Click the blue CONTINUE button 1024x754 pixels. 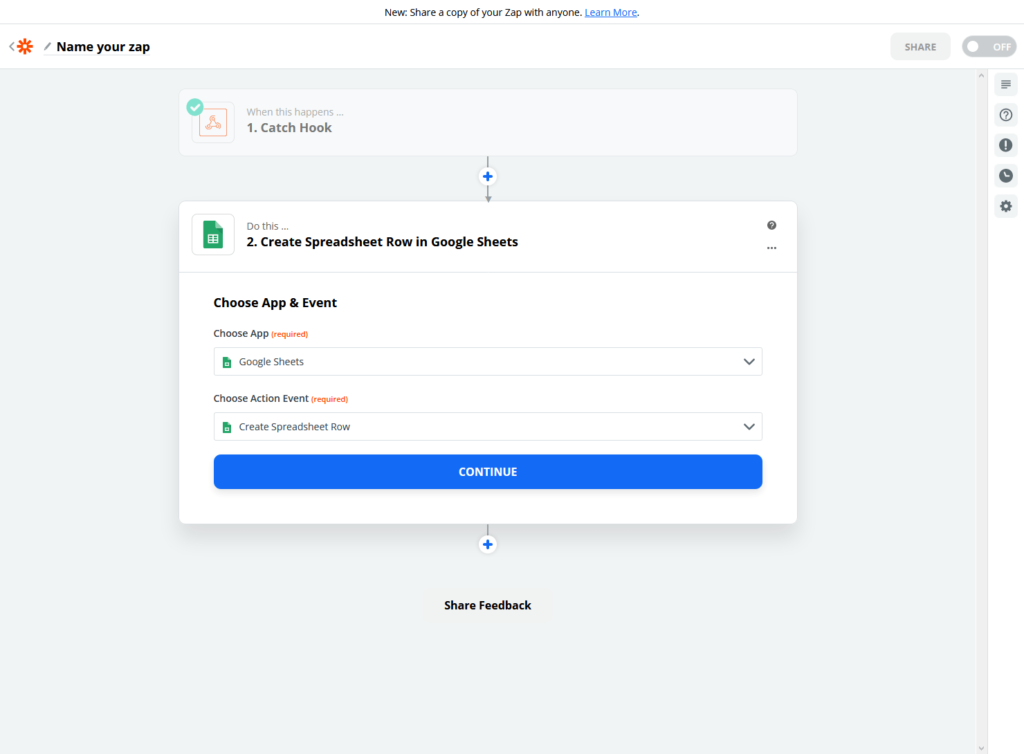488,472
